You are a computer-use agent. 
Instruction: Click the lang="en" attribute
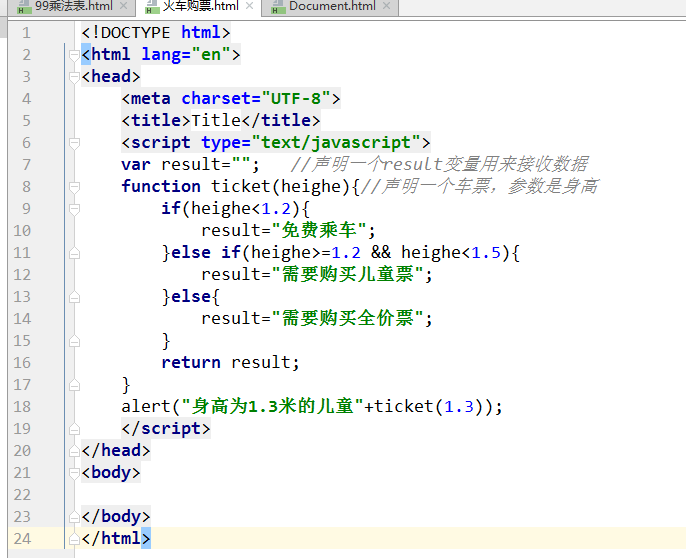pos(186,55)
